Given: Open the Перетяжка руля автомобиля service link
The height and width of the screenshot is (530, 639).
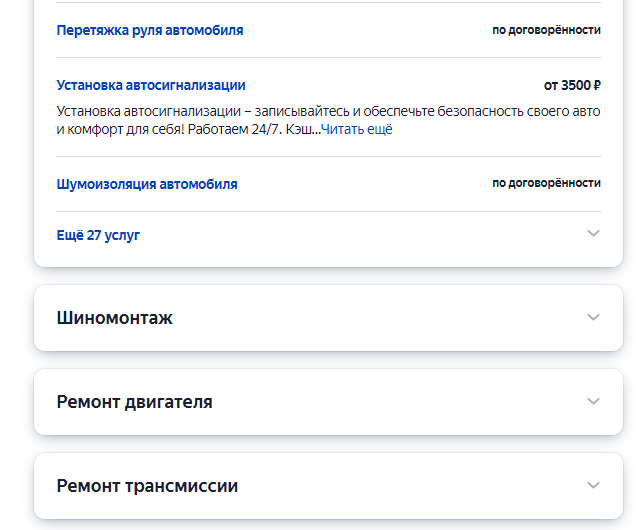Looking at the screenshot, I should point(150,30).
